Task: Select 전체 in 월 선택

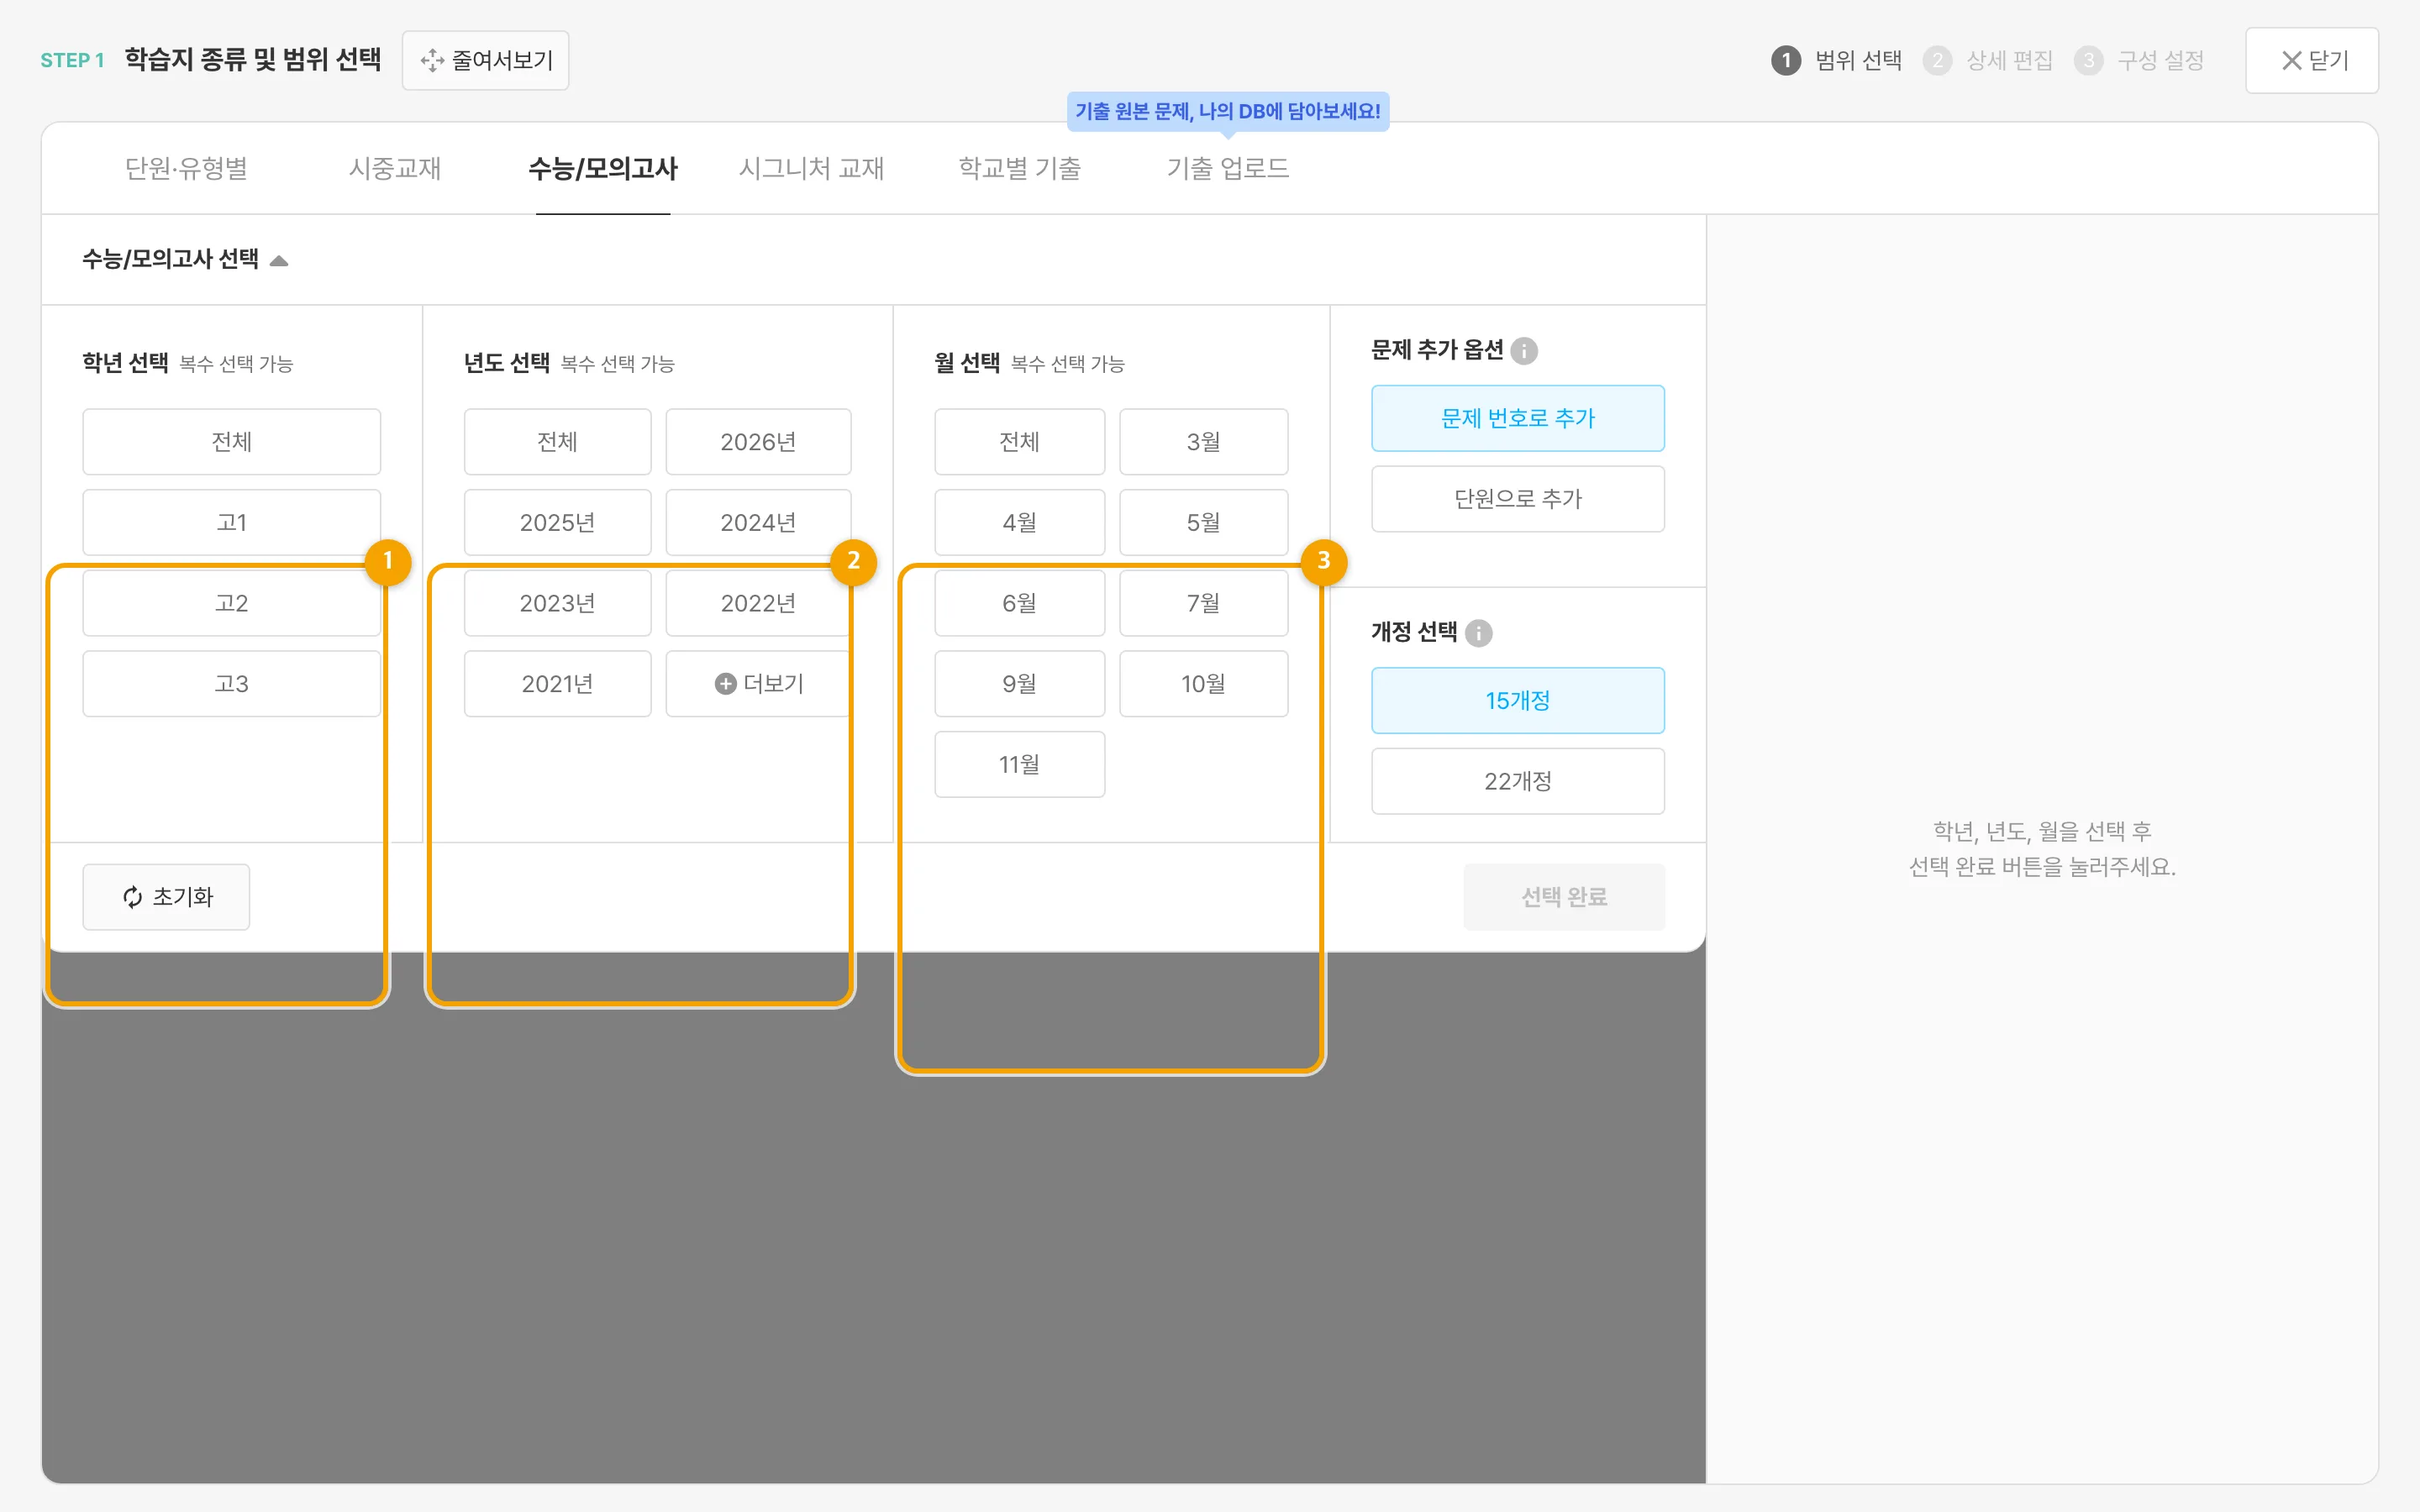Action: click(x=1020, y=442)
